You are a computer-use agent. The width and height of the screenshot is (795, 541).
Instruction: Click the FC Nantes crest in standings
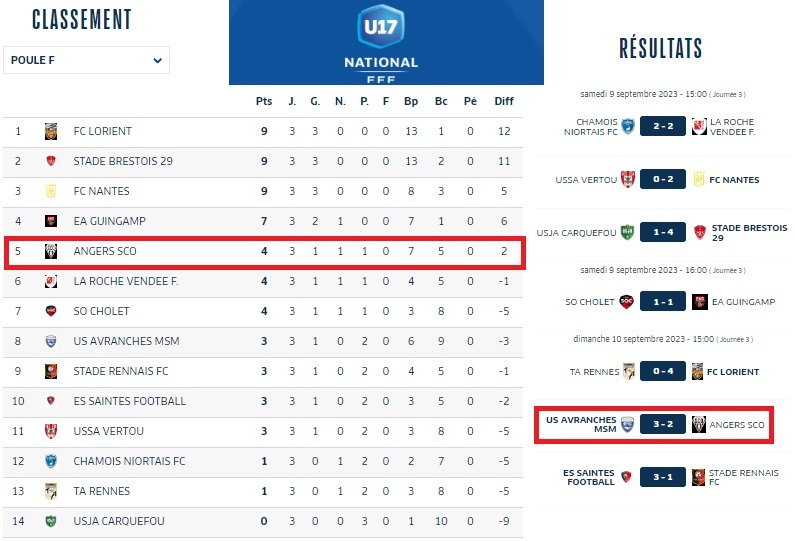[x=51, y=191]
